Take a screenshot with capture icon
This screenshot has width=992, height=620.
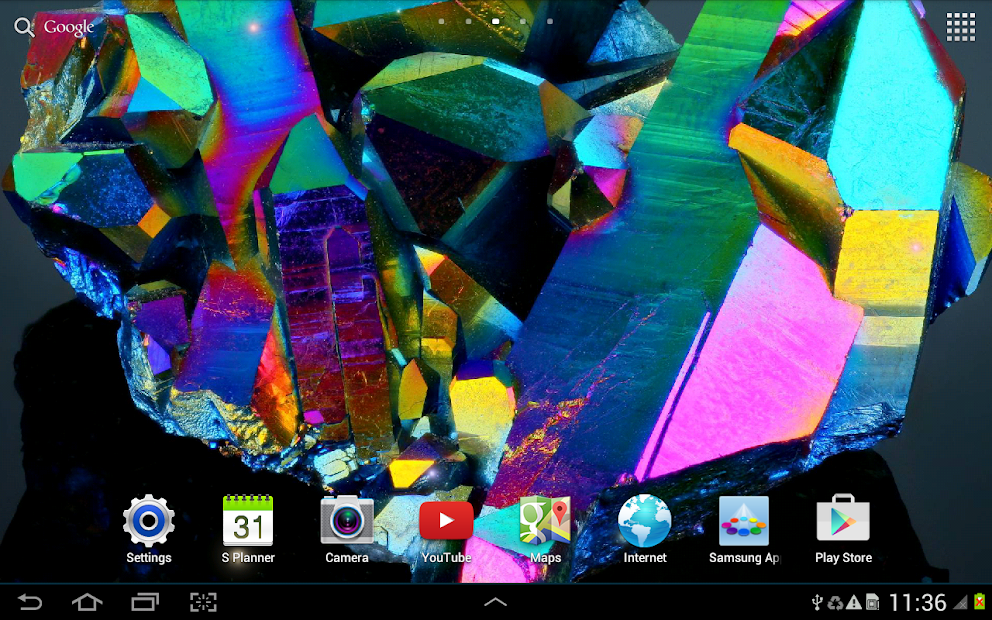point(203,602)
